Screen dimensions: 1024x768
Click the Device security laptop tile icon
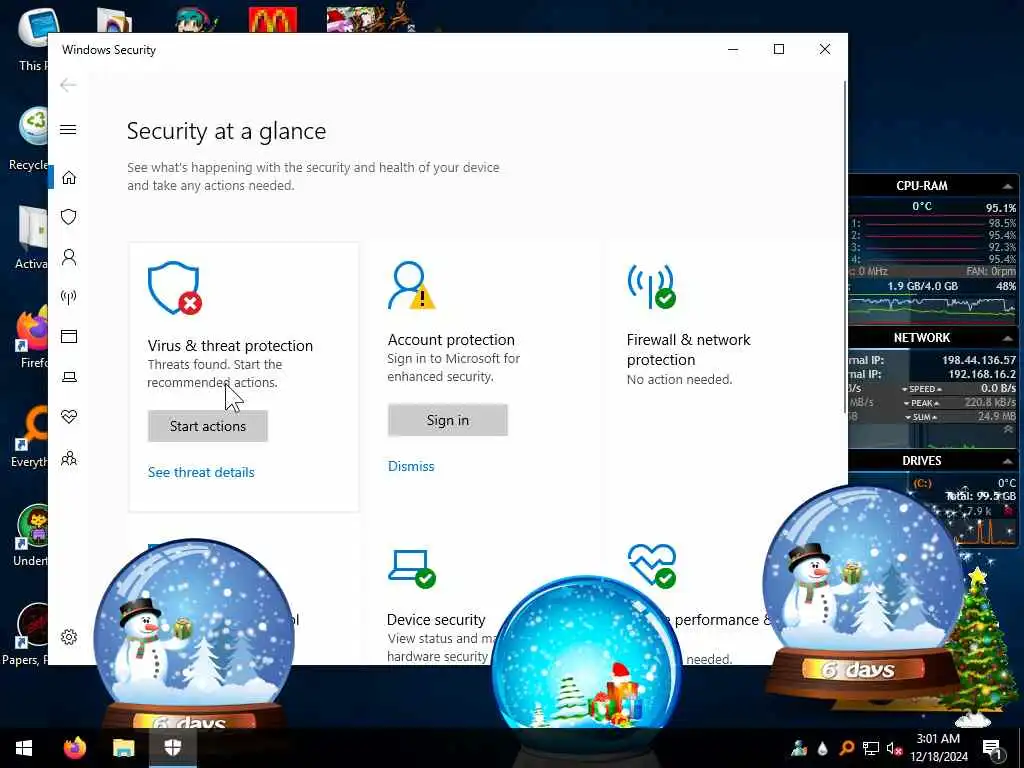(411, 569)
